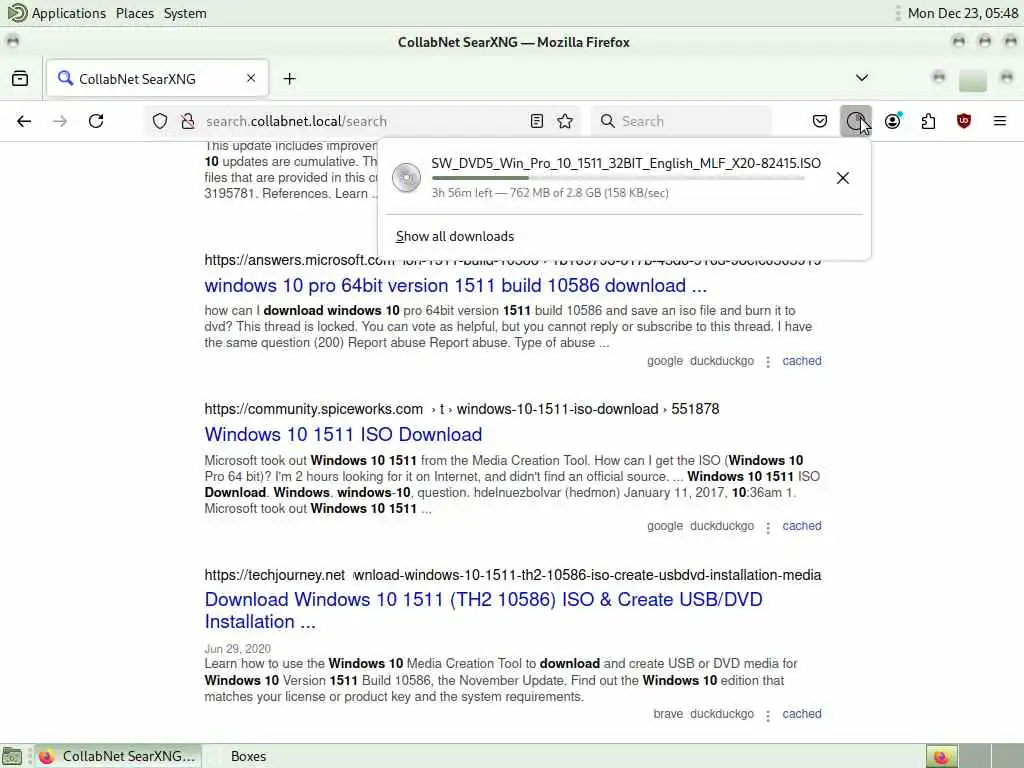Open cached link for techjourney result

[802, 714]
